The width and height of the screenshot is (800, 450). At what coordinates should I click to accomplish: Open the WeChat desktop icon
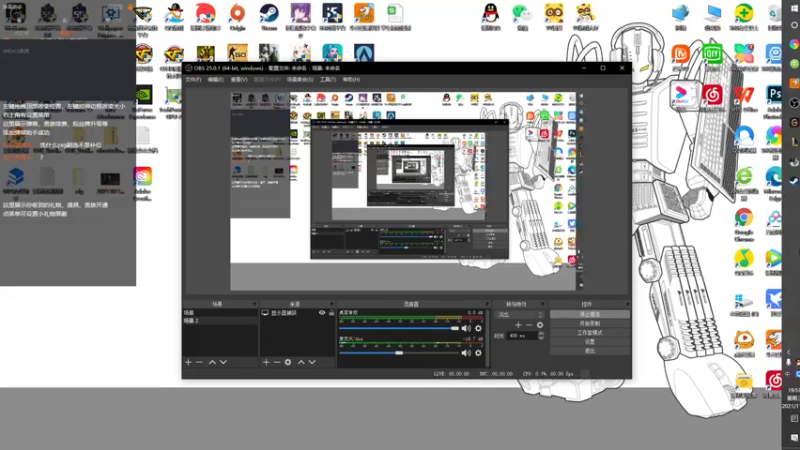point(522,16)
